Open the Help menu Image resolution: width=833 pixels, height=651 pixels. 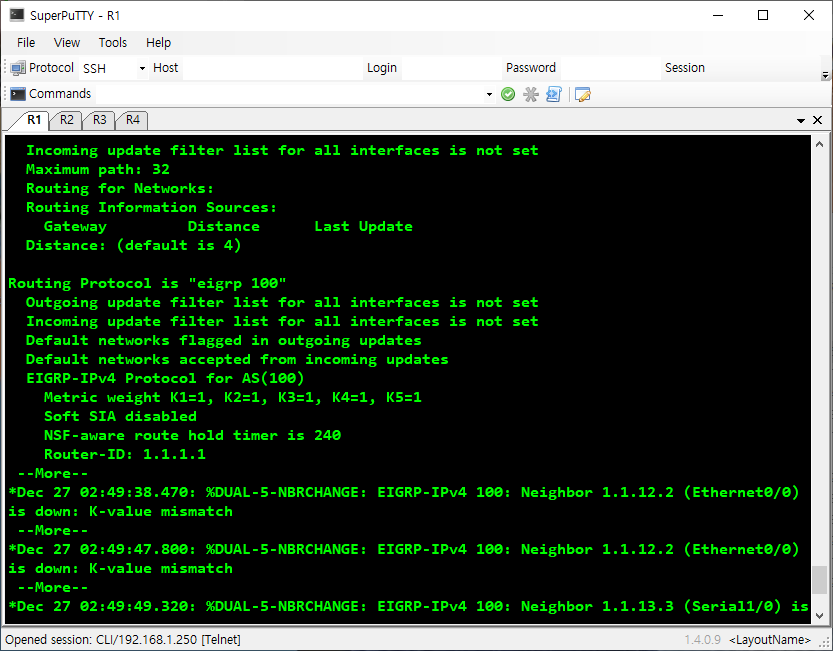point(158,43)
